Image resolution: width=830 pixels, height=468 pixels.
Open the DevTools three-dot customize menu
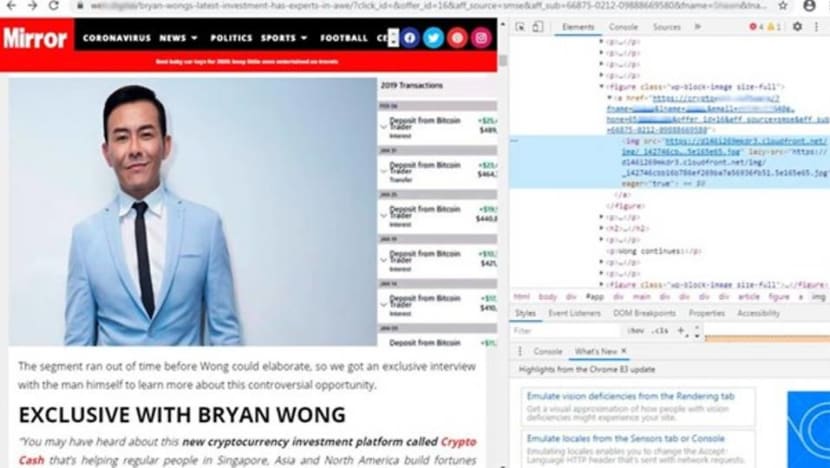coord(816,26)
